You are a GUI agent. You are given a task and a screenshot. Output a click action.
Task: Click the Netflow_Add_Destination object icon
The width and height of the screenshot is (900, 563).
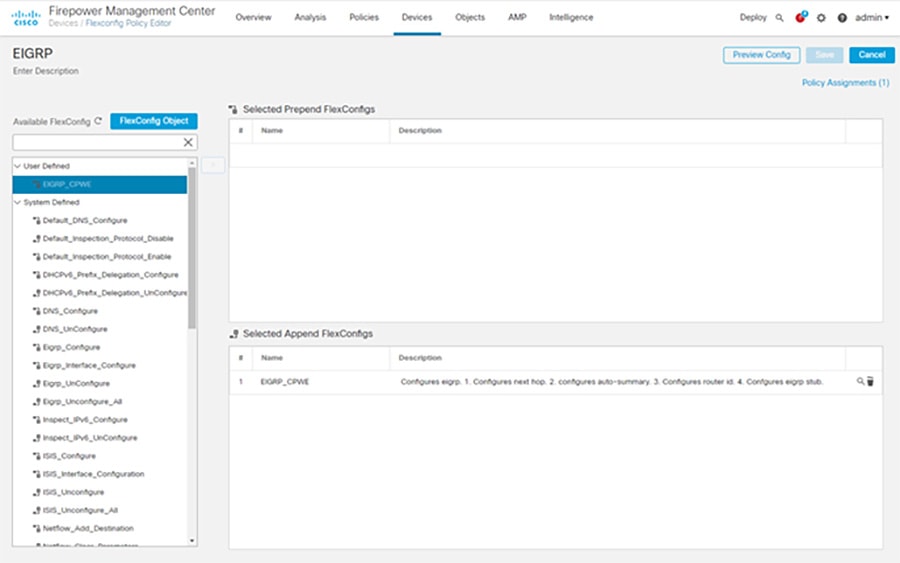pyautogui.click(x=37, y=528)
